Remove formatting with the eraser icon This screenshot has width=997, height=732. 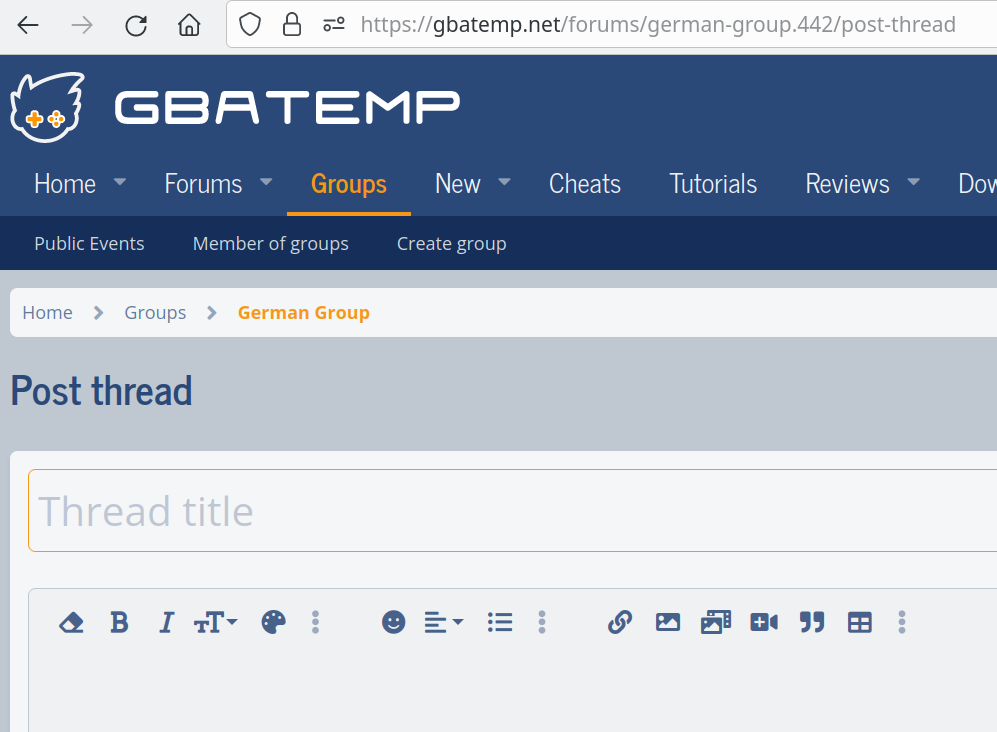coord(71,622)
